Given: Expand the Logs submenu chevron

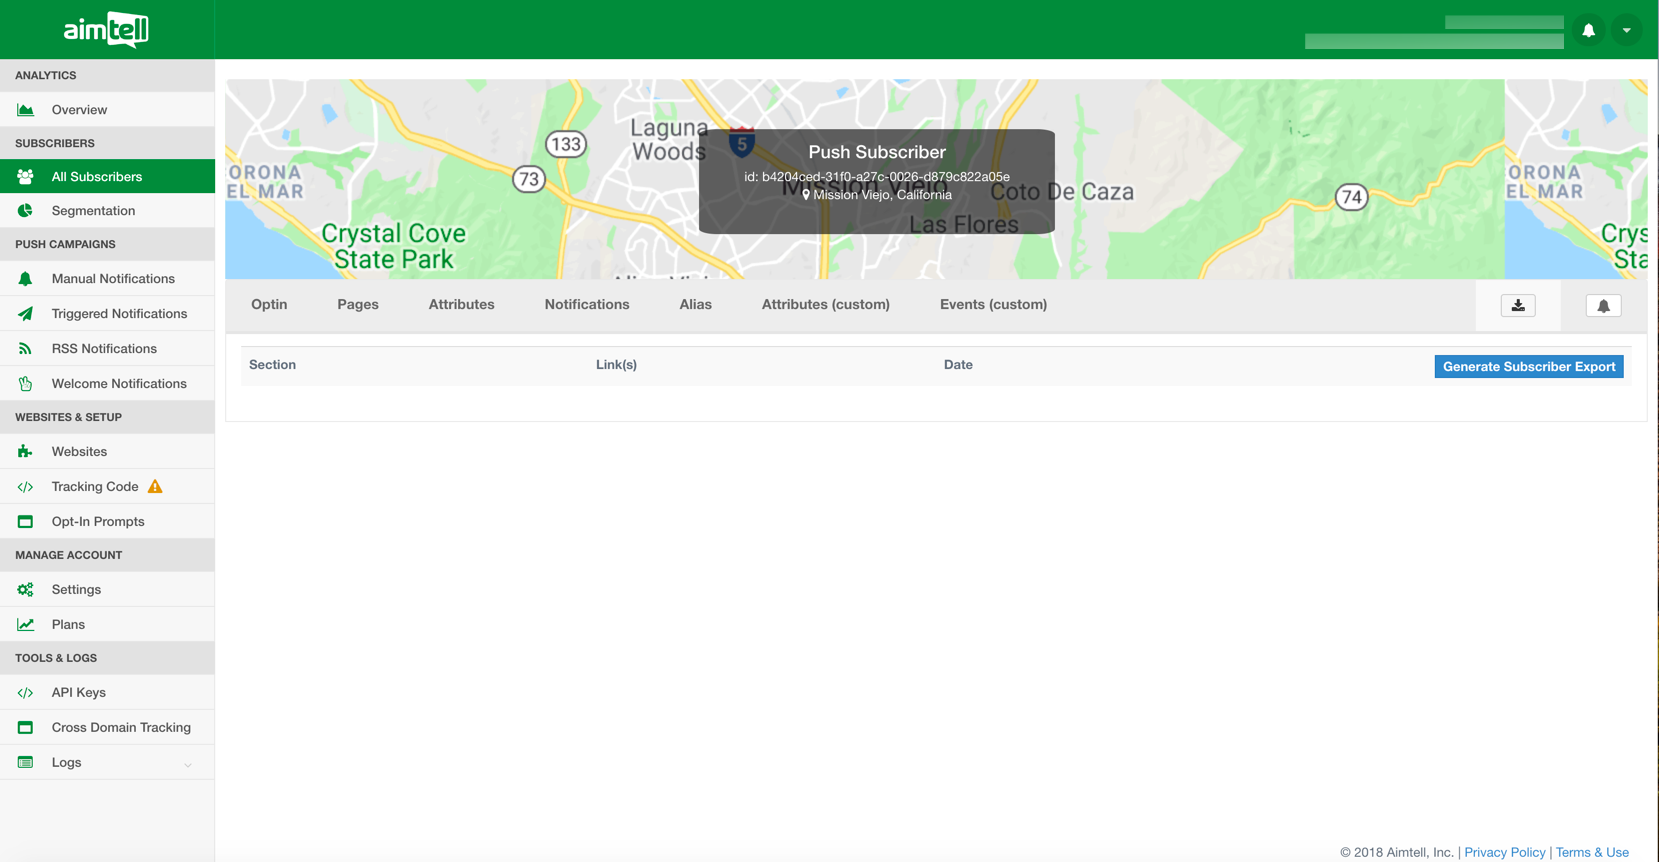Looking at the screenshot, I should tap(187, 764).
